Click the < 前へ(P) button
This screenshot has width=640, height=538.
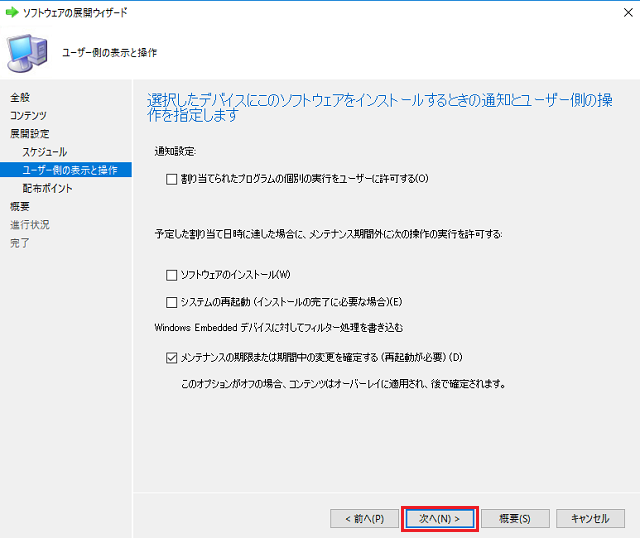click(x=364, y=518)
